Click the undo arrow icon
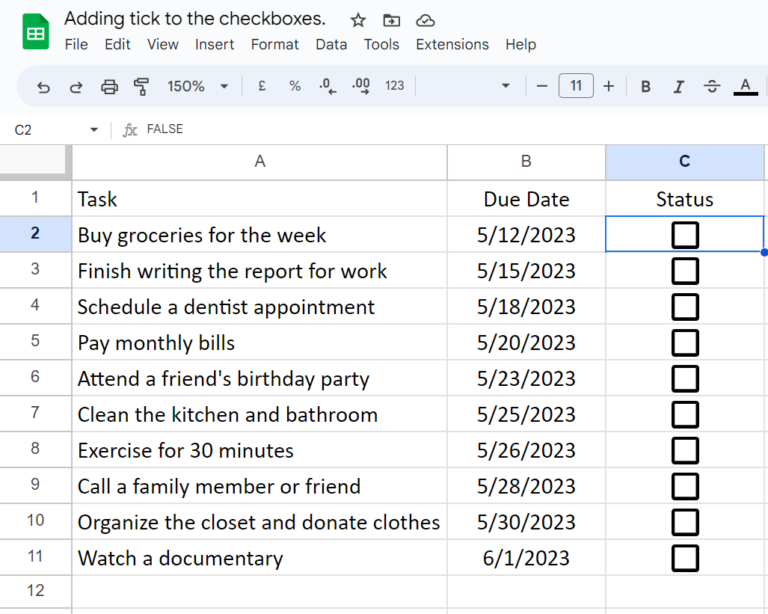Image resolution: width=768 pixels, height=614 pixels. (x=43, y=87)
